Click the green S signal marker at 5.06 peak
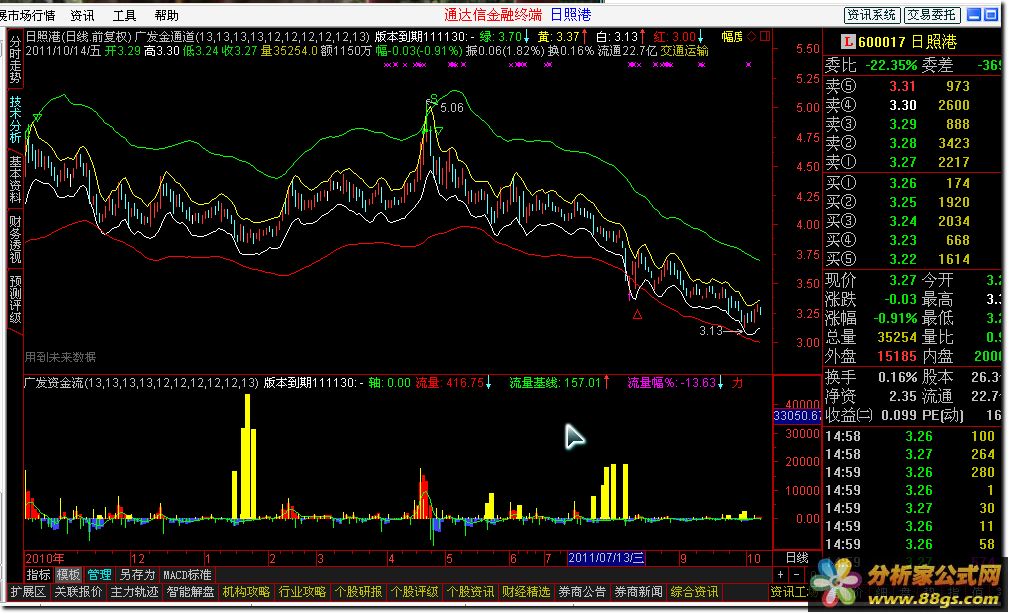 [x=433, y=99]
